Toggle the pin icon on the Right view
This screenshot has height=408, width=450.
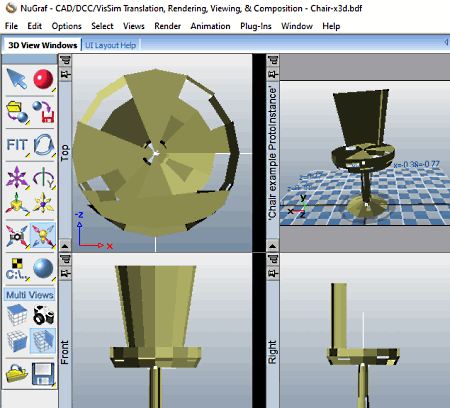(273, 274)
